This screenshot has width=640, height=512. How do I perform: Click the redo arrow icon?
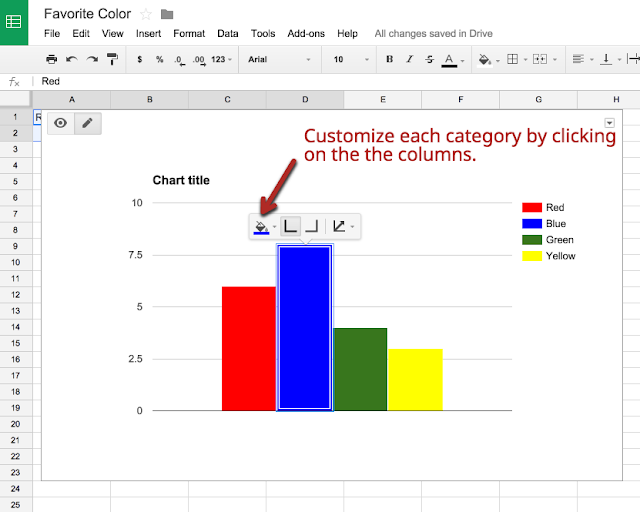[x=92, y=59]
